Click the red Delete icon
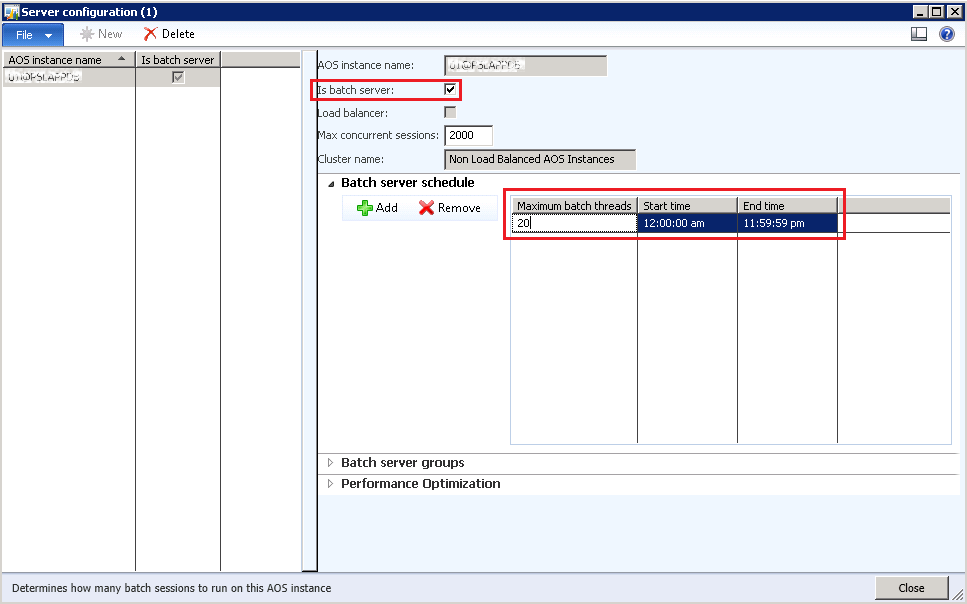 (150, 34)
